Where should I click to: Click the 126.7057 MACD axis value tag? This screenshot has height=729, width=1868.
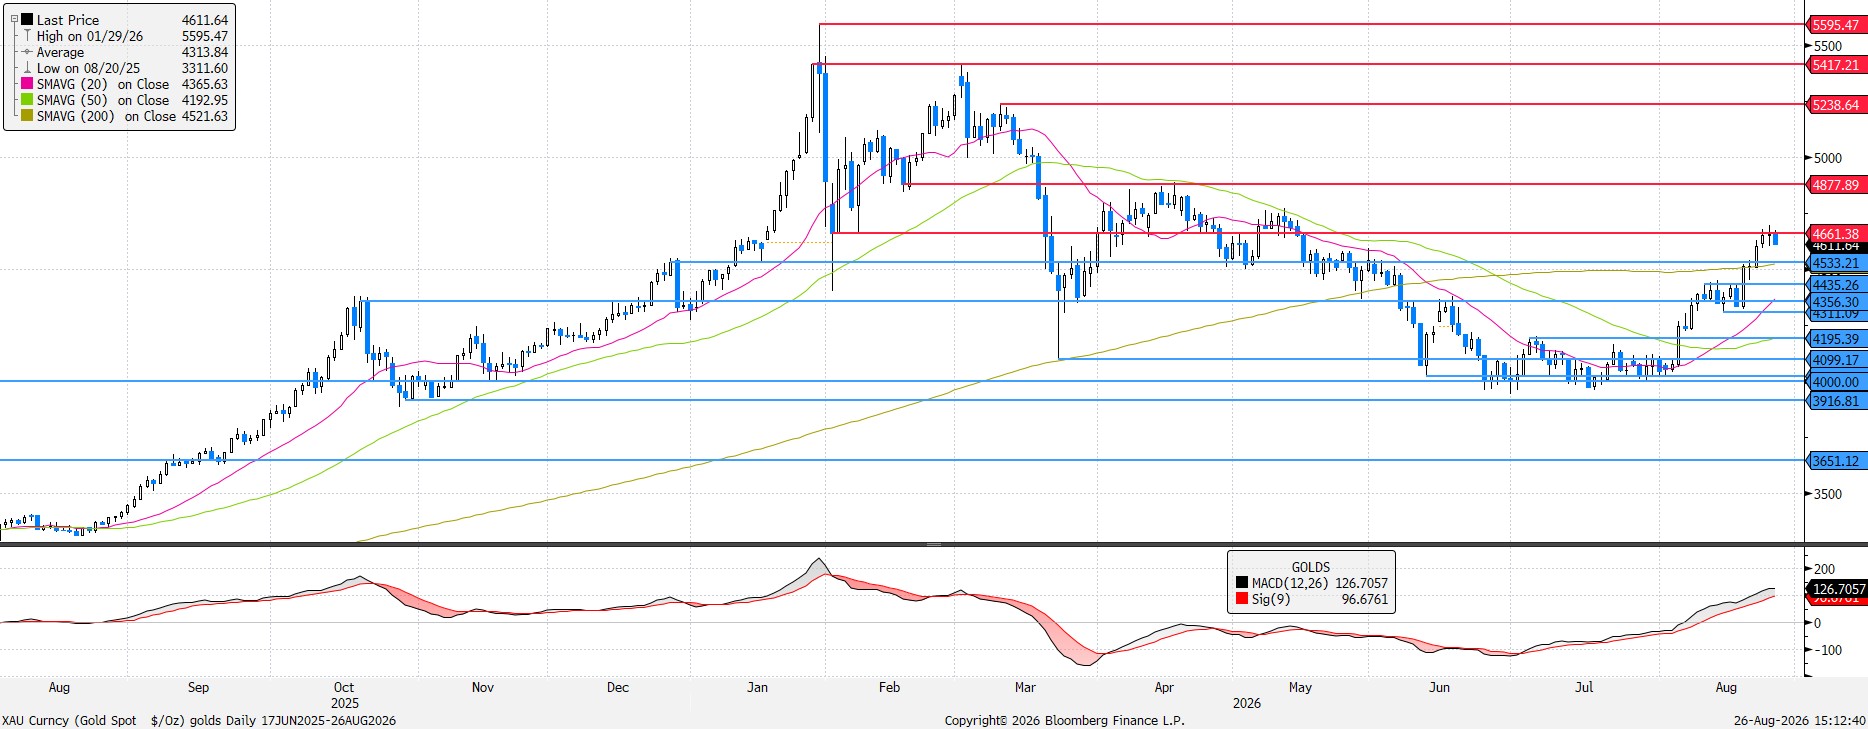tap(1838, 589)
